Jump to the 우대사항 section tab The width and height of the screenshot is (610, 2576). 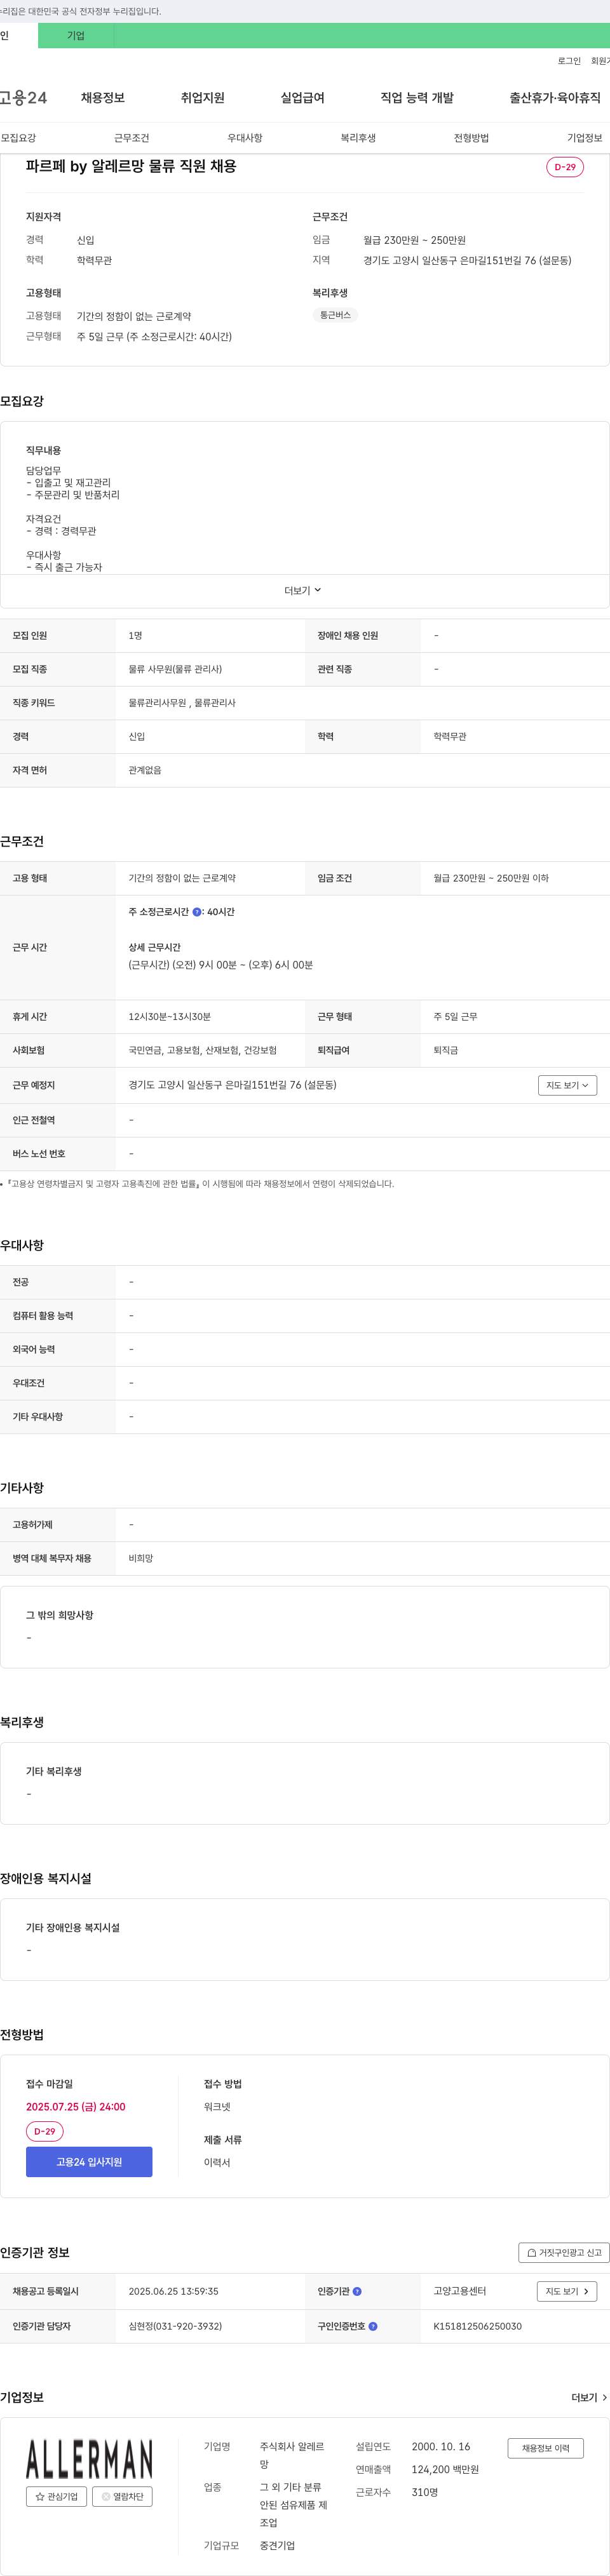click(x=245, y=138)
